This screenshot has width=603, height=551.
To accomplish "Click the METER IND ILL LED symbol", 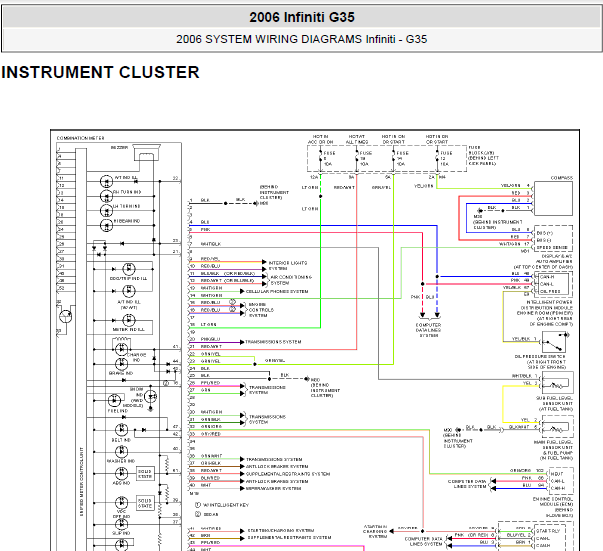I will [128, 320].
